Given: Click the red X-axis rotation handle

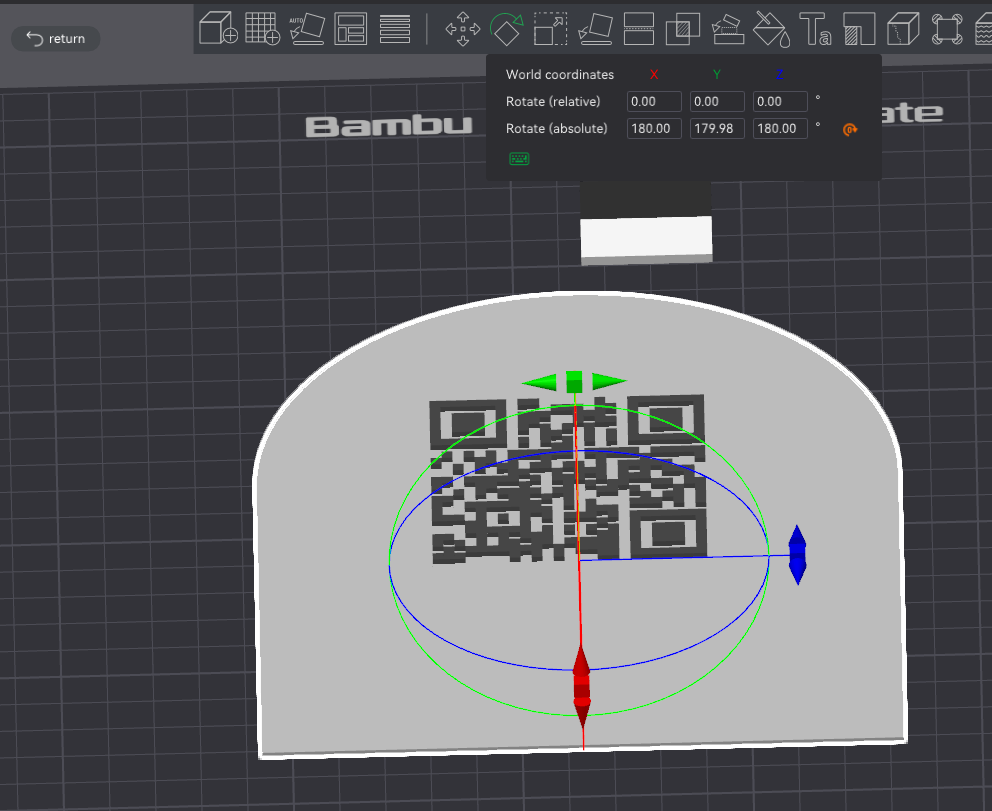Looking at the screenshot, I should [581, 685].
